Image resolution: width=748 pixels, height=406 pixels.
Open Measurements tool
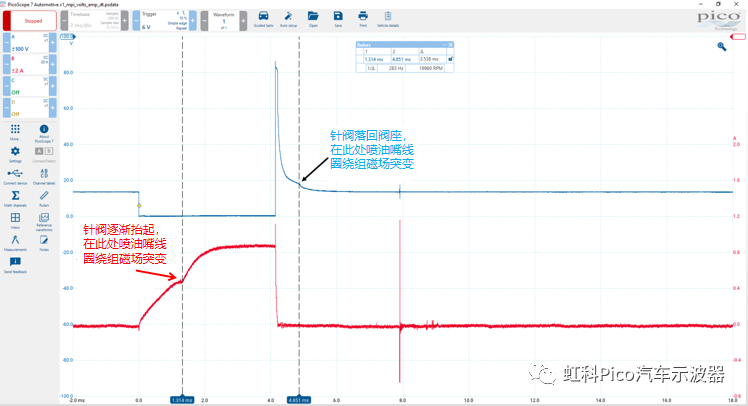[15, 242]
